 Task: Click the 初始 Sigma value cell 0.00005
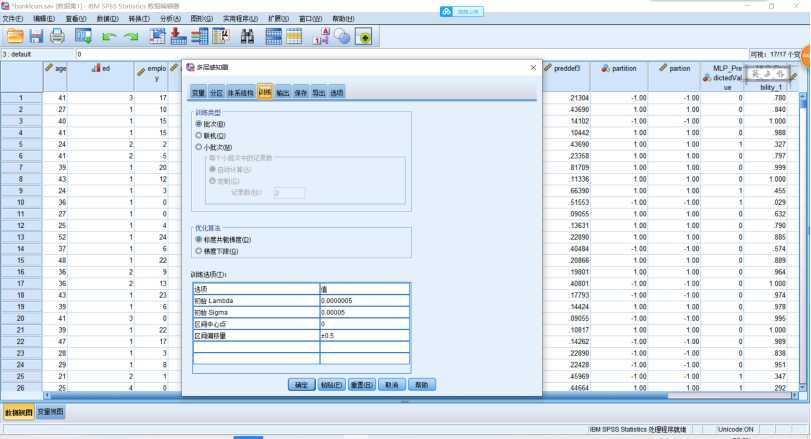(x=365, y=312)
